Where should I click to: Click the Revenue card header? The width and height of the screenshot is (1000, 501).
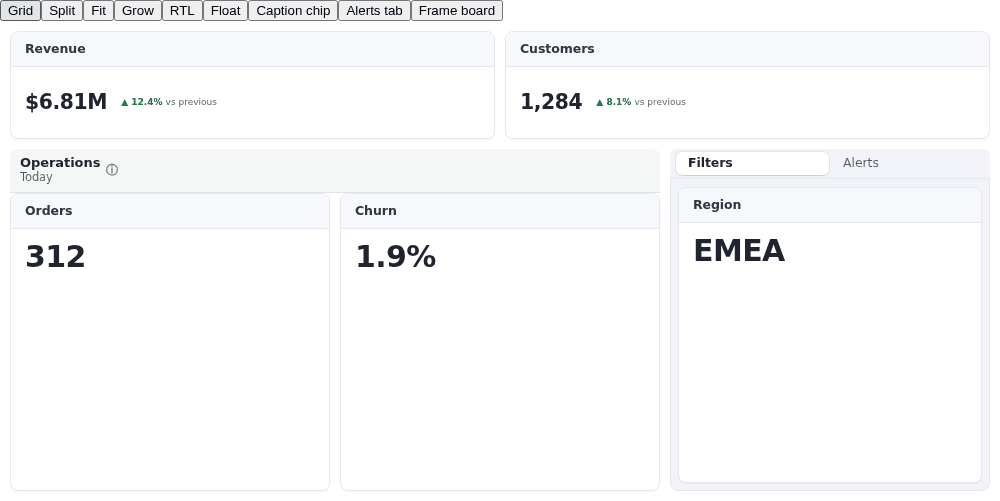coord(253,49)
